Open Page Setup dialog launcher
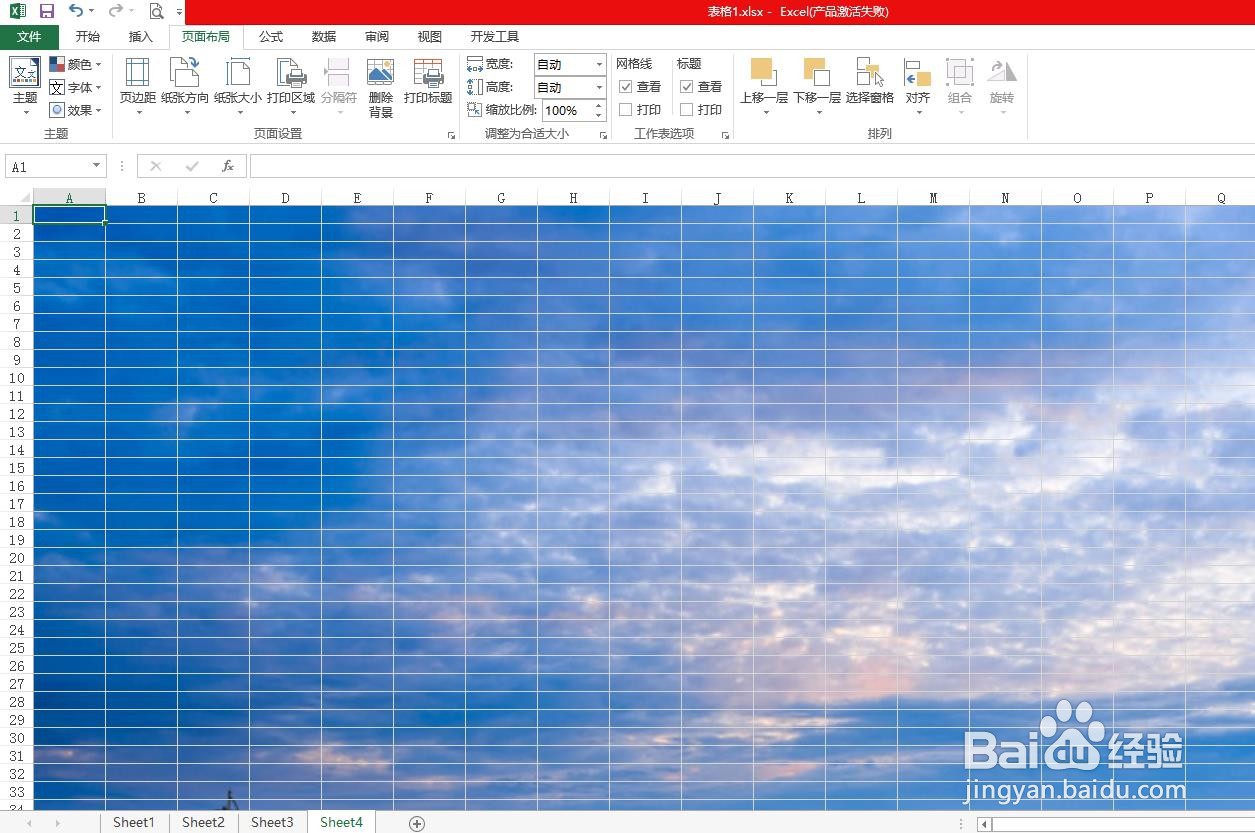This screenshot has height=833, width=1255. coord(451,135)
